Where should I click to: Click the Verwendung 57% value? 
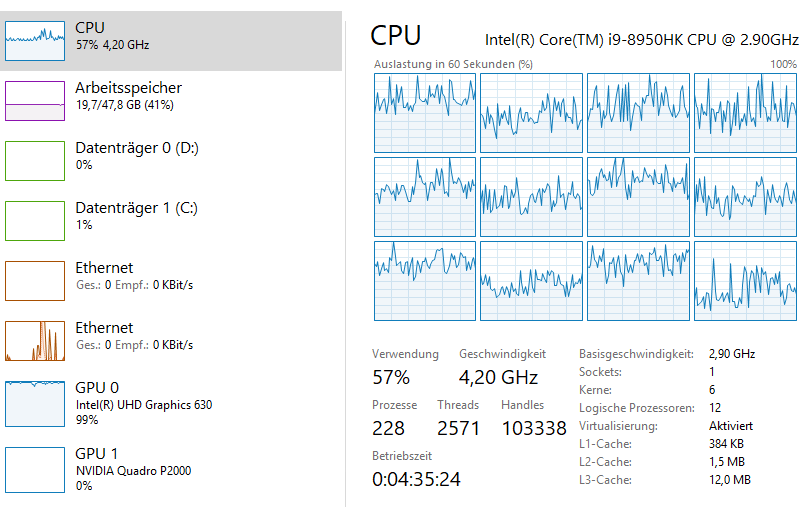(391, 377)
